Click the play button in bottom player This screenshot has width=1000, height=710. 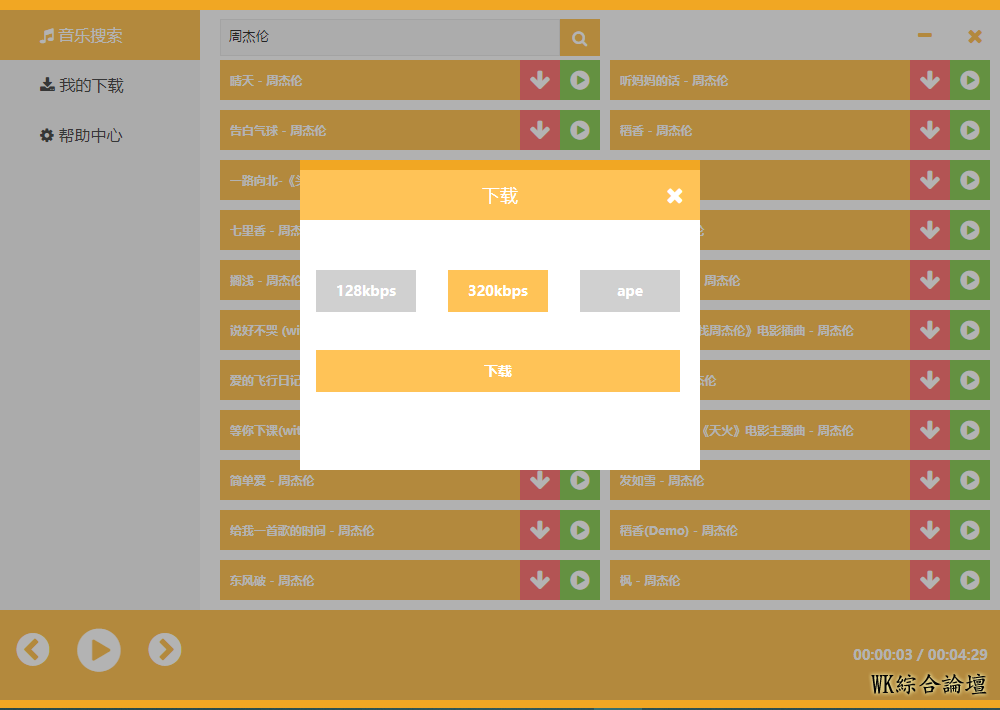(99, 650)
